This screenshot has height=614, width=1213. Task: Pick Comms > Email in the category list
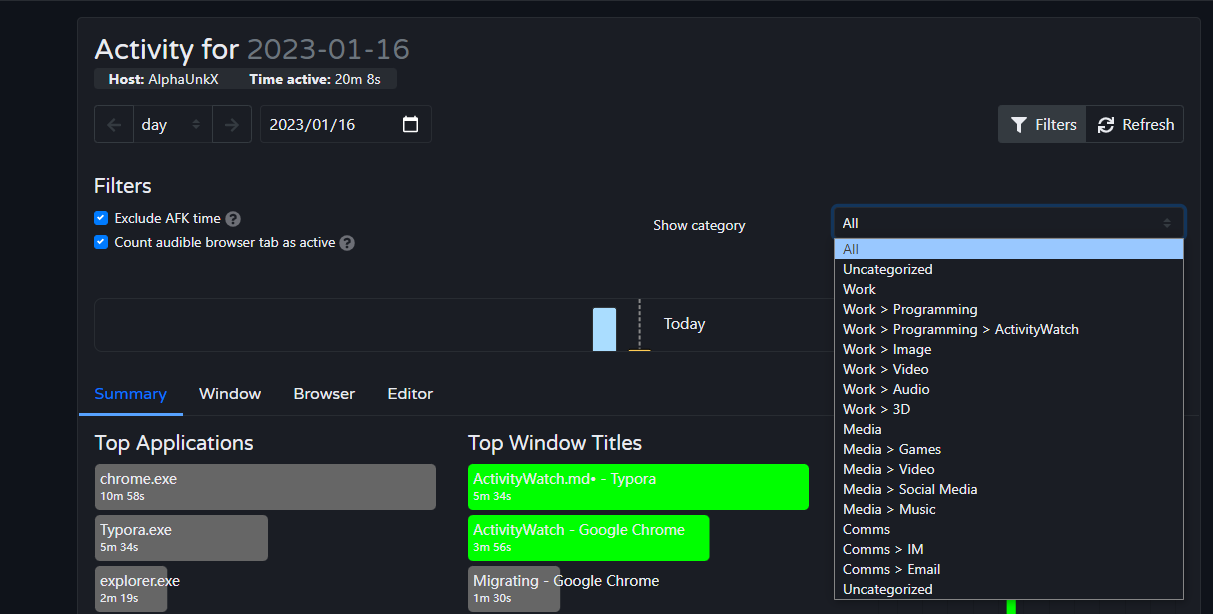tap(891, 569)
